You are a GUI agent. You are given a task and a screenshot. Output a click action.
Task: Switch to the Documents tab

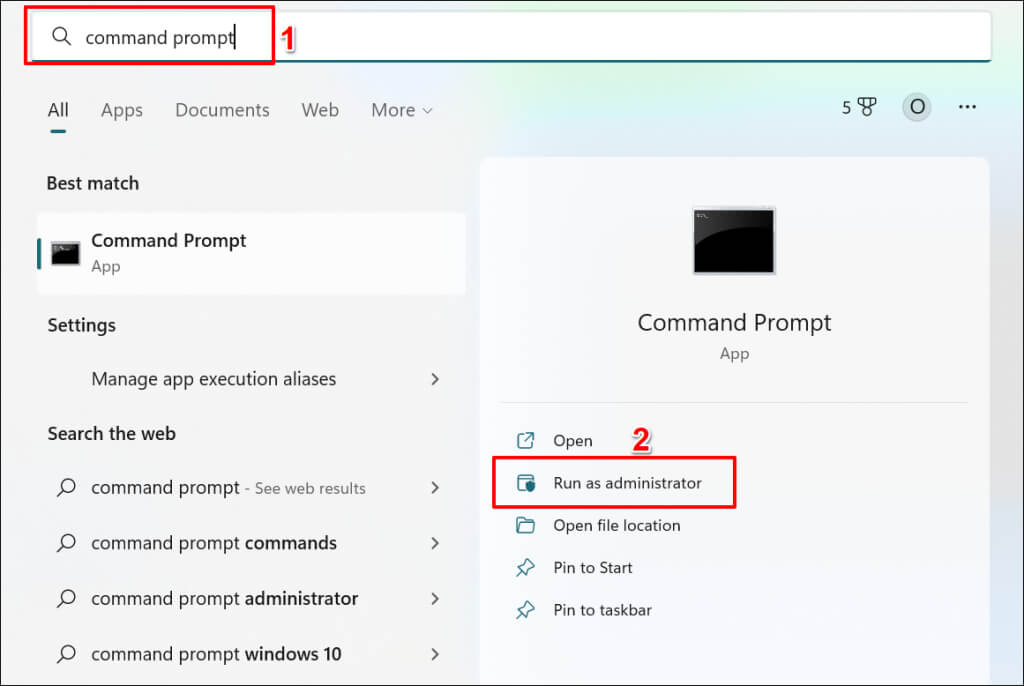pos(222,110)
